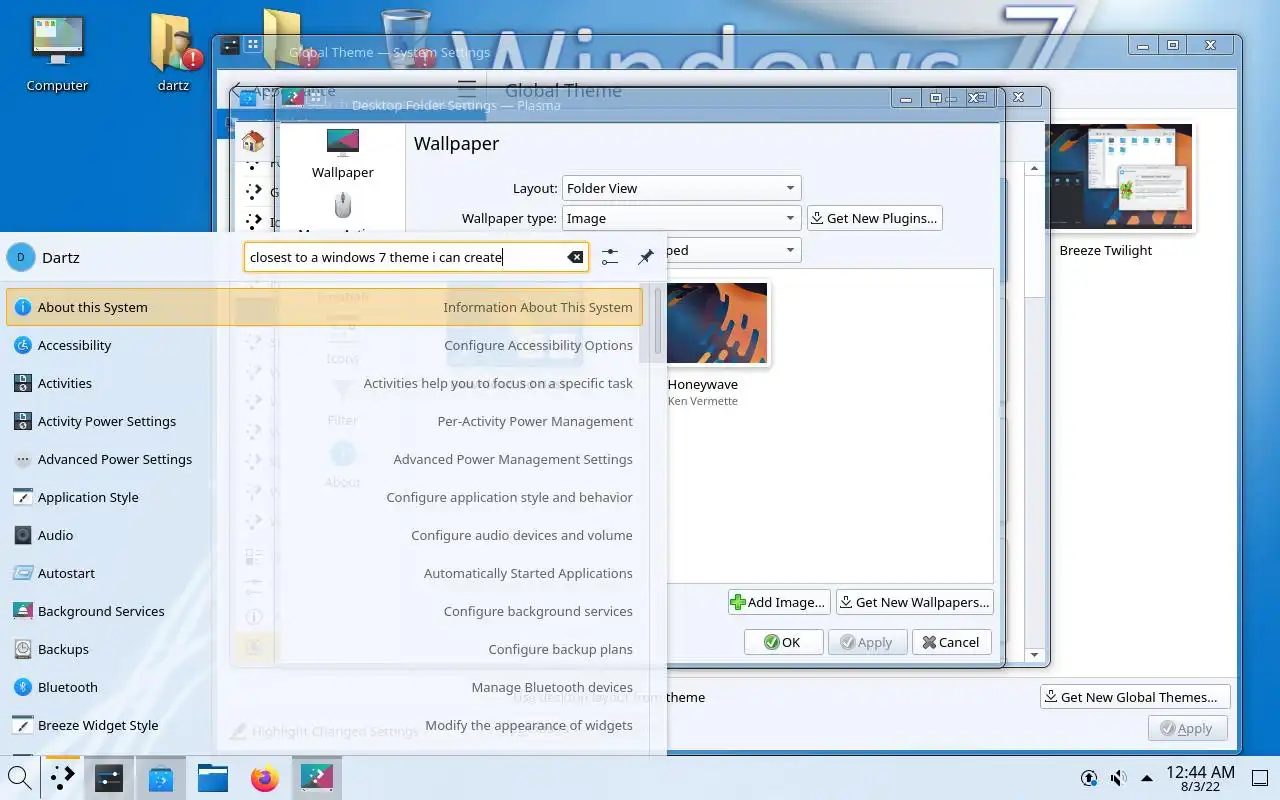Viewport: 1280px width, 800px height.
Task: Click the muted volume tray icon
Action: 1119,778
